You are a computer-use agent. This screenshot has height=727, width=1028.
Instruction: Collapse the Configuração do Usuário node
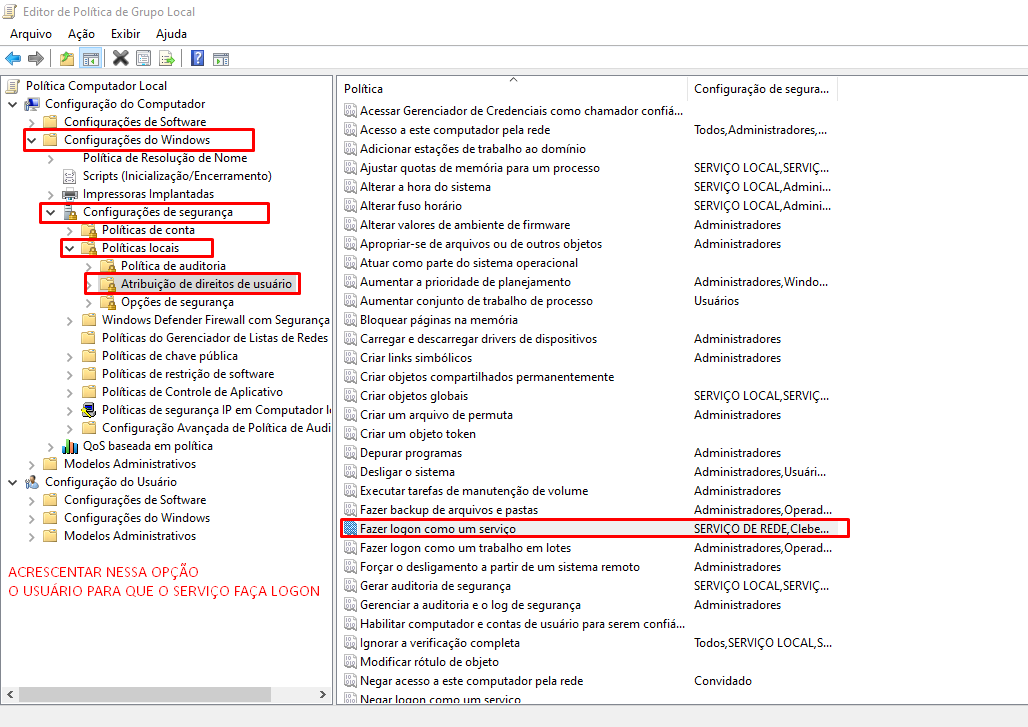click(12, 482)
